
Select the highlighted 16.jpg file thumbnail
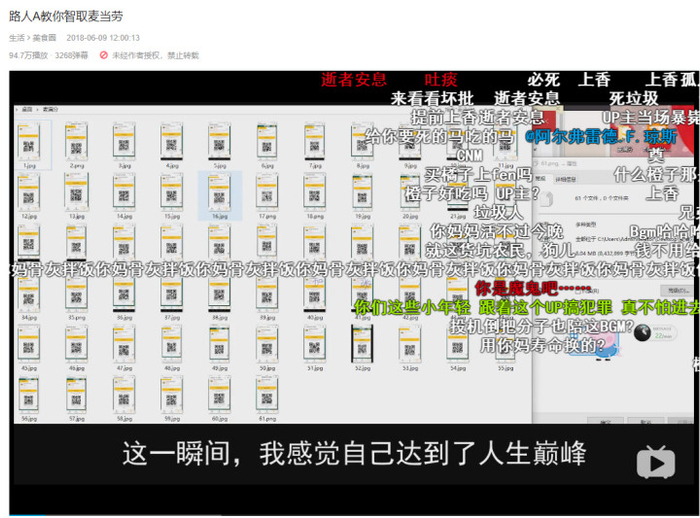point(220,195)
